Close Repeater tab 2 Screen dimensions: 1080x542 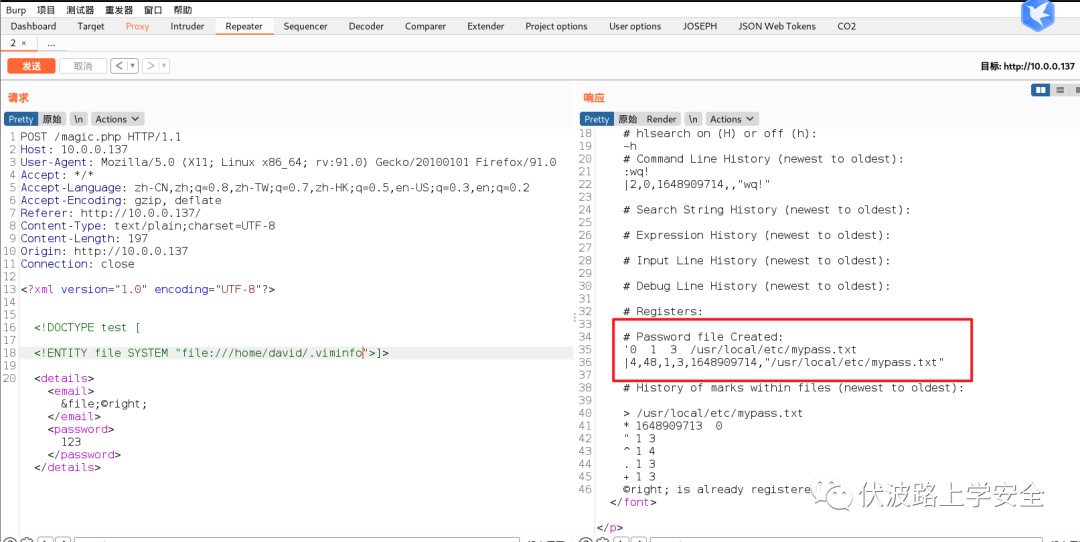(23, 43)
